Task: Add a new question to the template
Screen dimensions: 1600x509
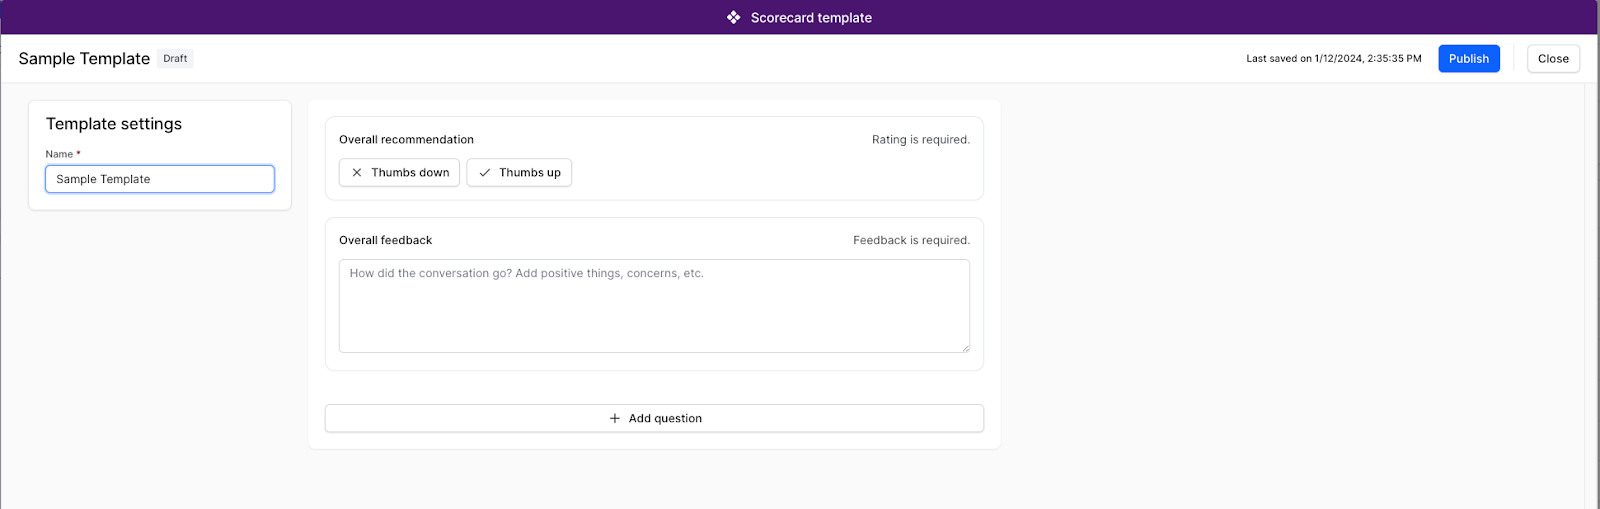Action: [x=654, y=419]
